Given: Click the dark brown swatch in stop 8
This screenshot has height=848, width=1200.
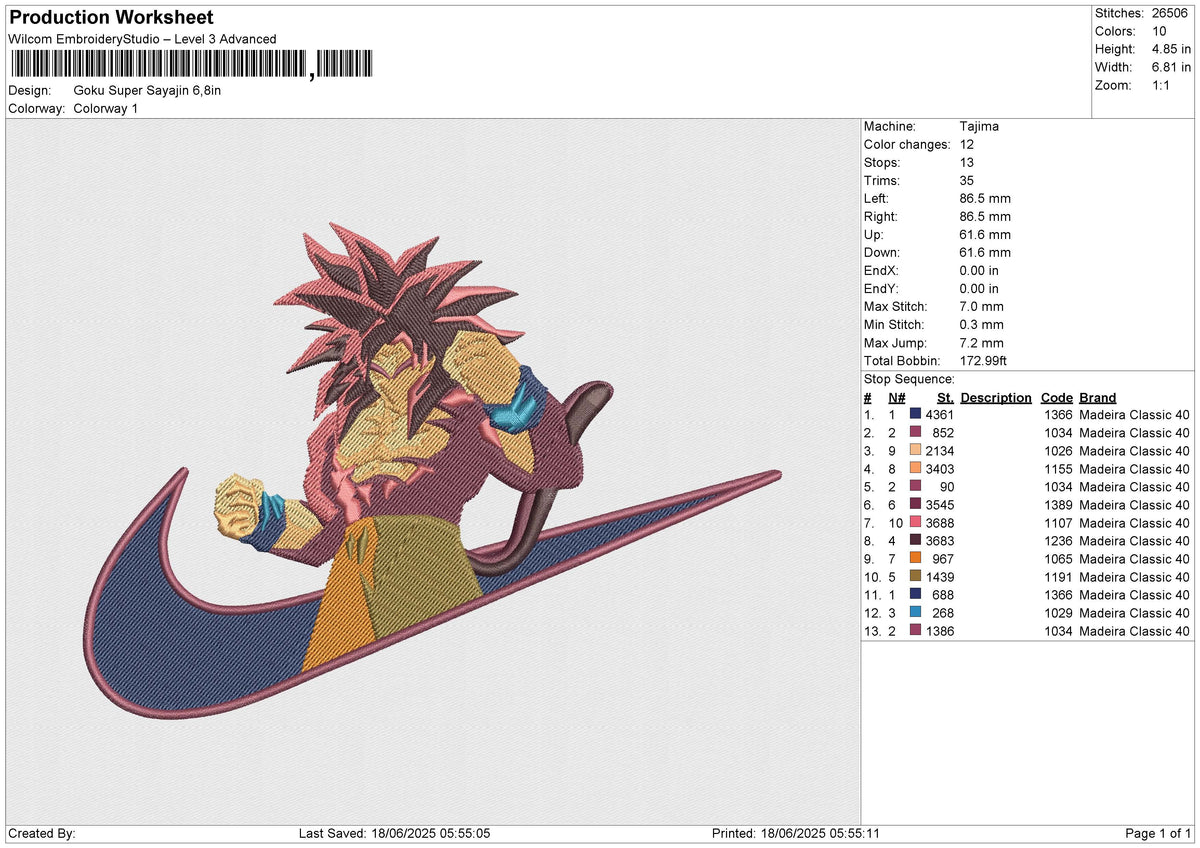Looking at the screenshot, I should click(915, 541).
